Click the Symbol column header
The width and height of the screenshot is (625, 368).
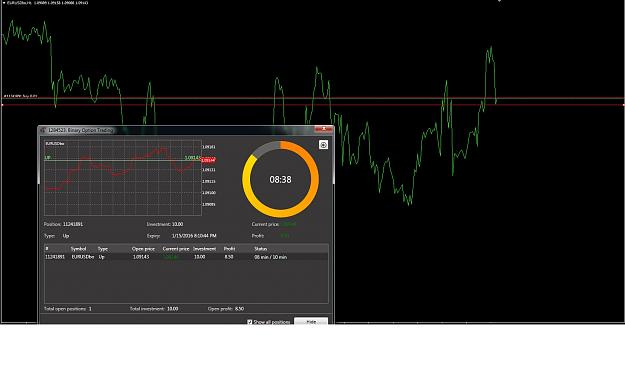78,249
